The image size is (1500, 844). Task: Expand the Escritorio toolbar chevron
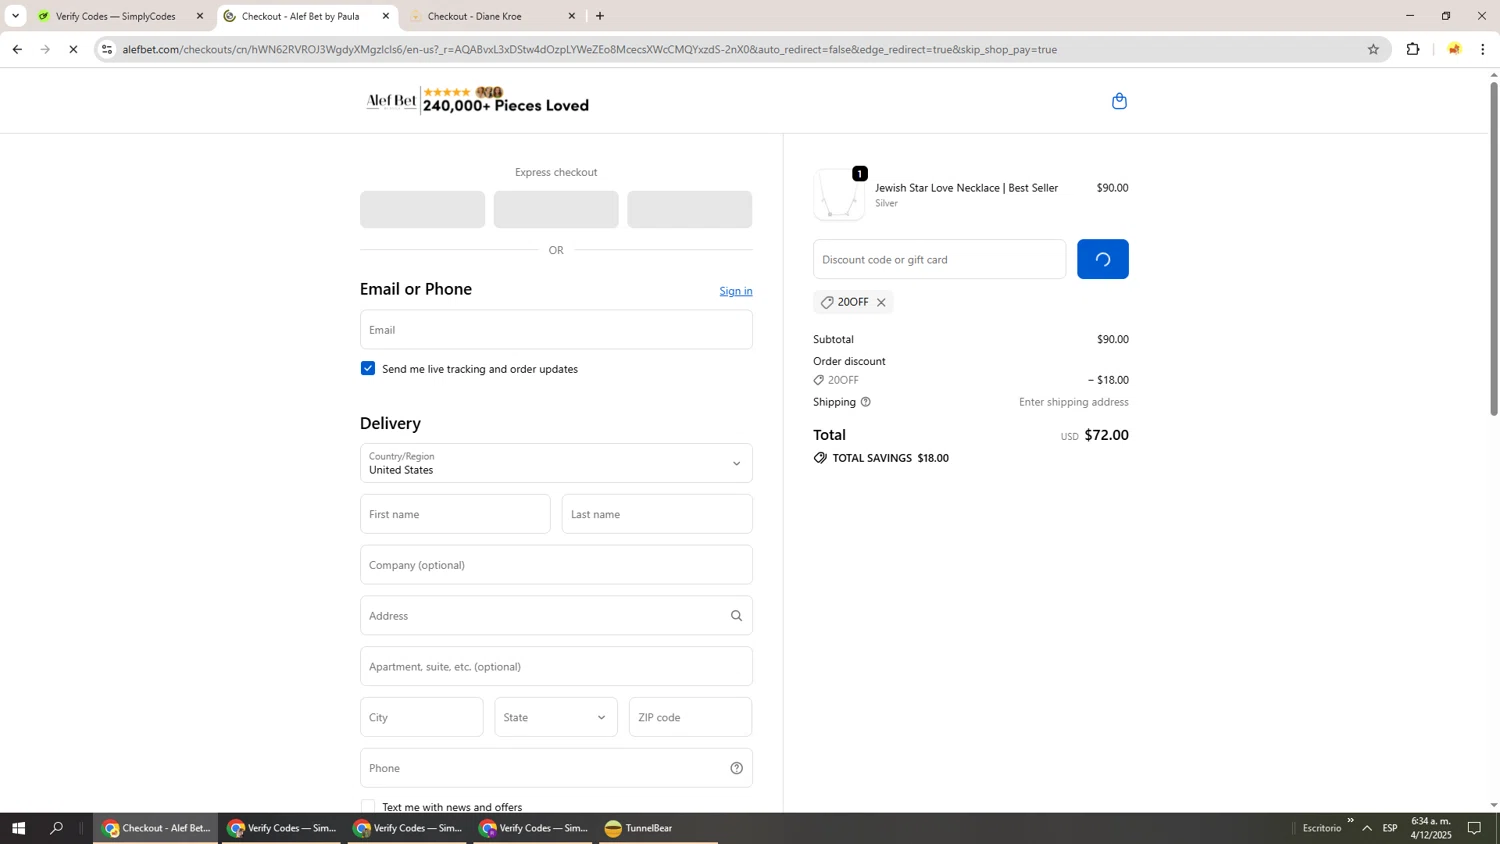1350,821
